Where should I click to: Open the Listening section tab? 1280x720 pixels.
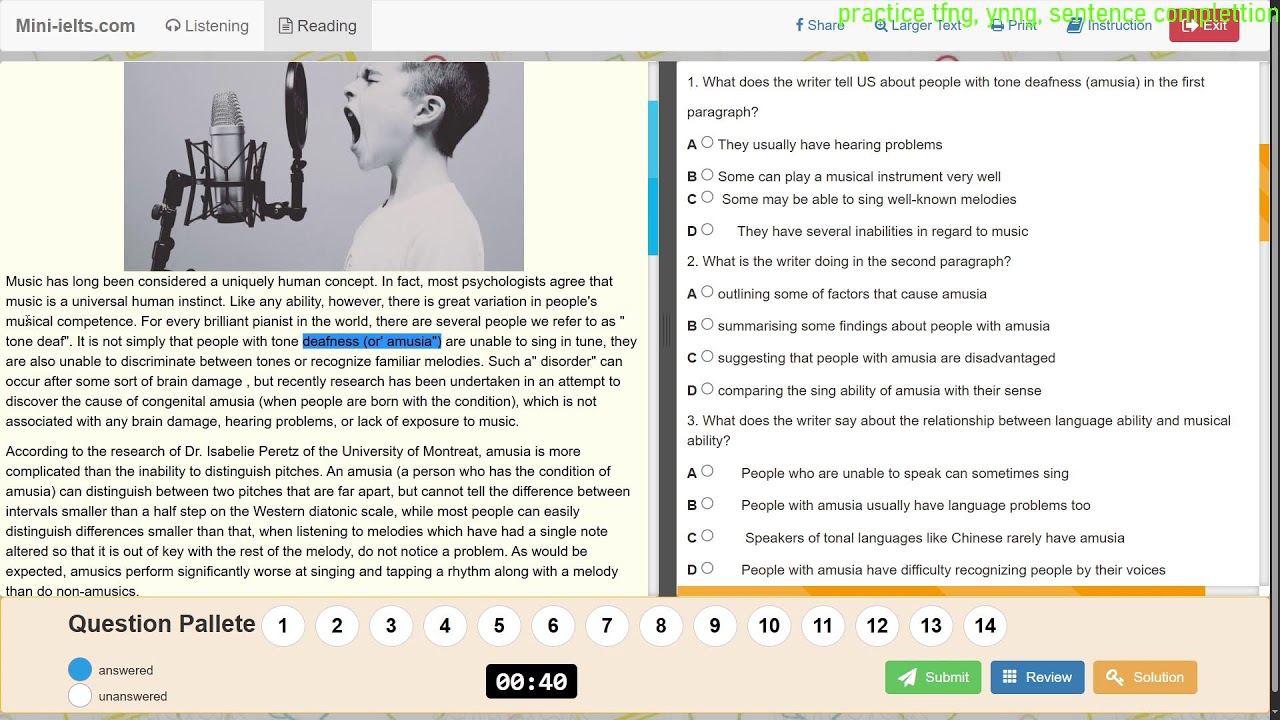point(207,26)
